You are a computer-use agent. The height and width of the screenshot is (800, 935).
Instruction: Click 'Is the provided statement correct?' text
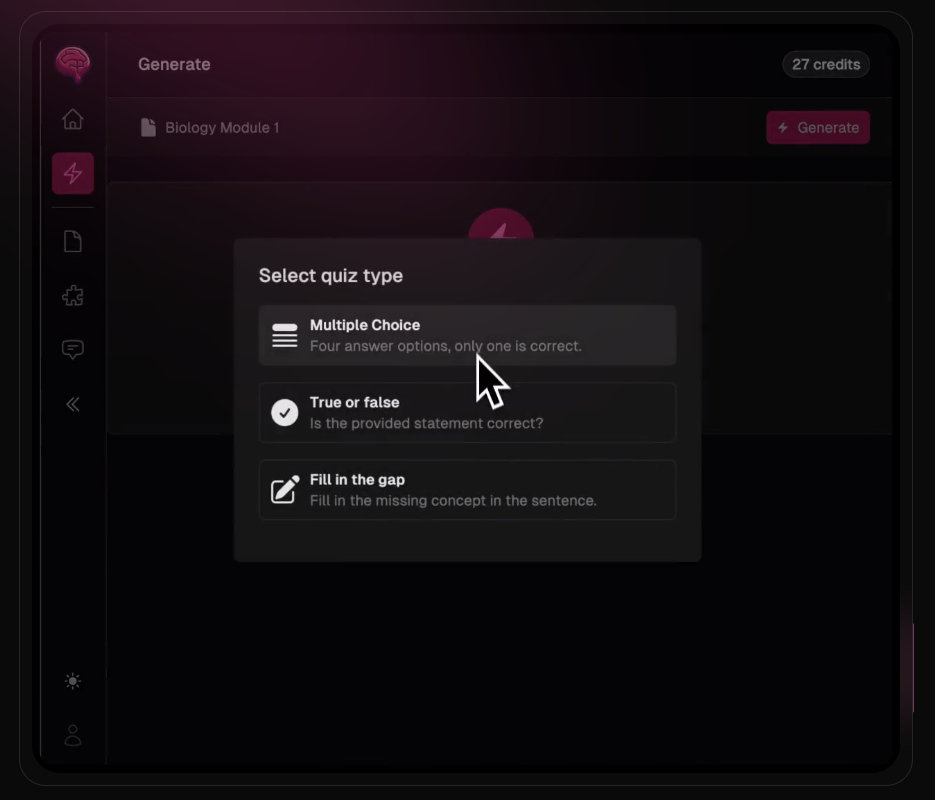(x=426, y=423)
